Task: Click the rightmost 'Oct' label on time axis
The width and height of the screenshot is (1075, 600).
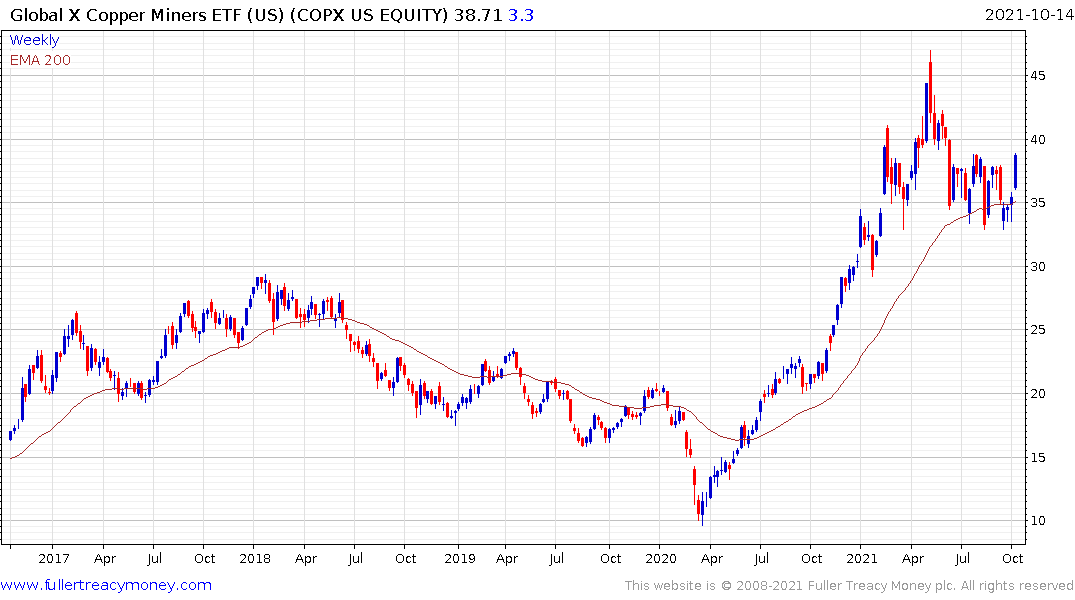Action: (x=1013, y=558)
